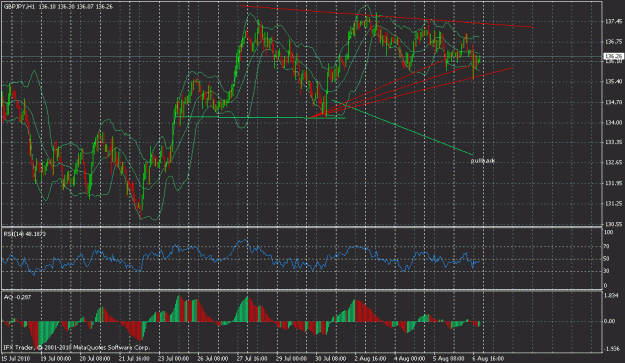The height and width of the screenshot is (363, 625).
Task: Click the AO zero level 0.00 label
Action: point(610,321)
